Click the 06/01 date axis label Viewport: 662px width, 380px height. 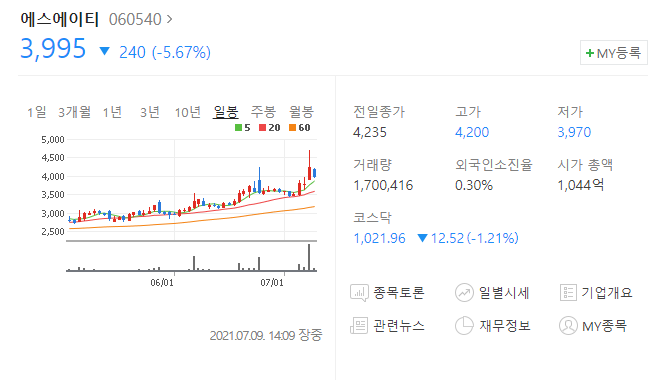coord(162,282)
